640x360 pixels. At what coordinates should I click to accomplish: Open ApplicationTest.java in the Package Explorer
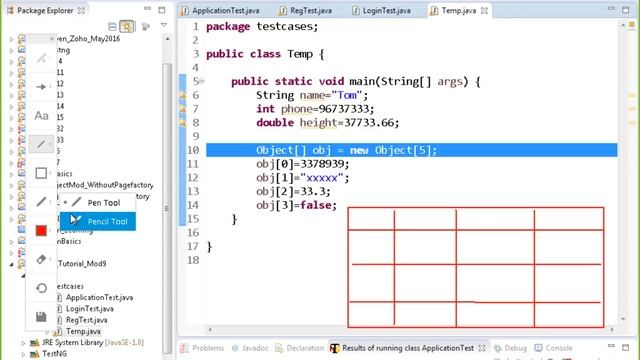99,298
